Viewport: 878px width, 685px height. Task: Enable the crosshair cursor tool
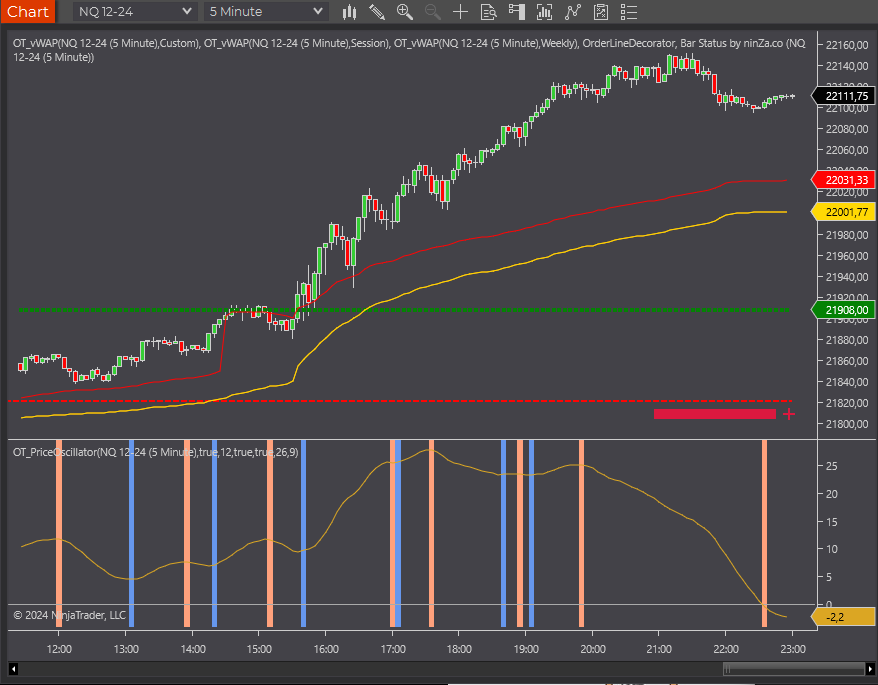[x=459, y=12]
